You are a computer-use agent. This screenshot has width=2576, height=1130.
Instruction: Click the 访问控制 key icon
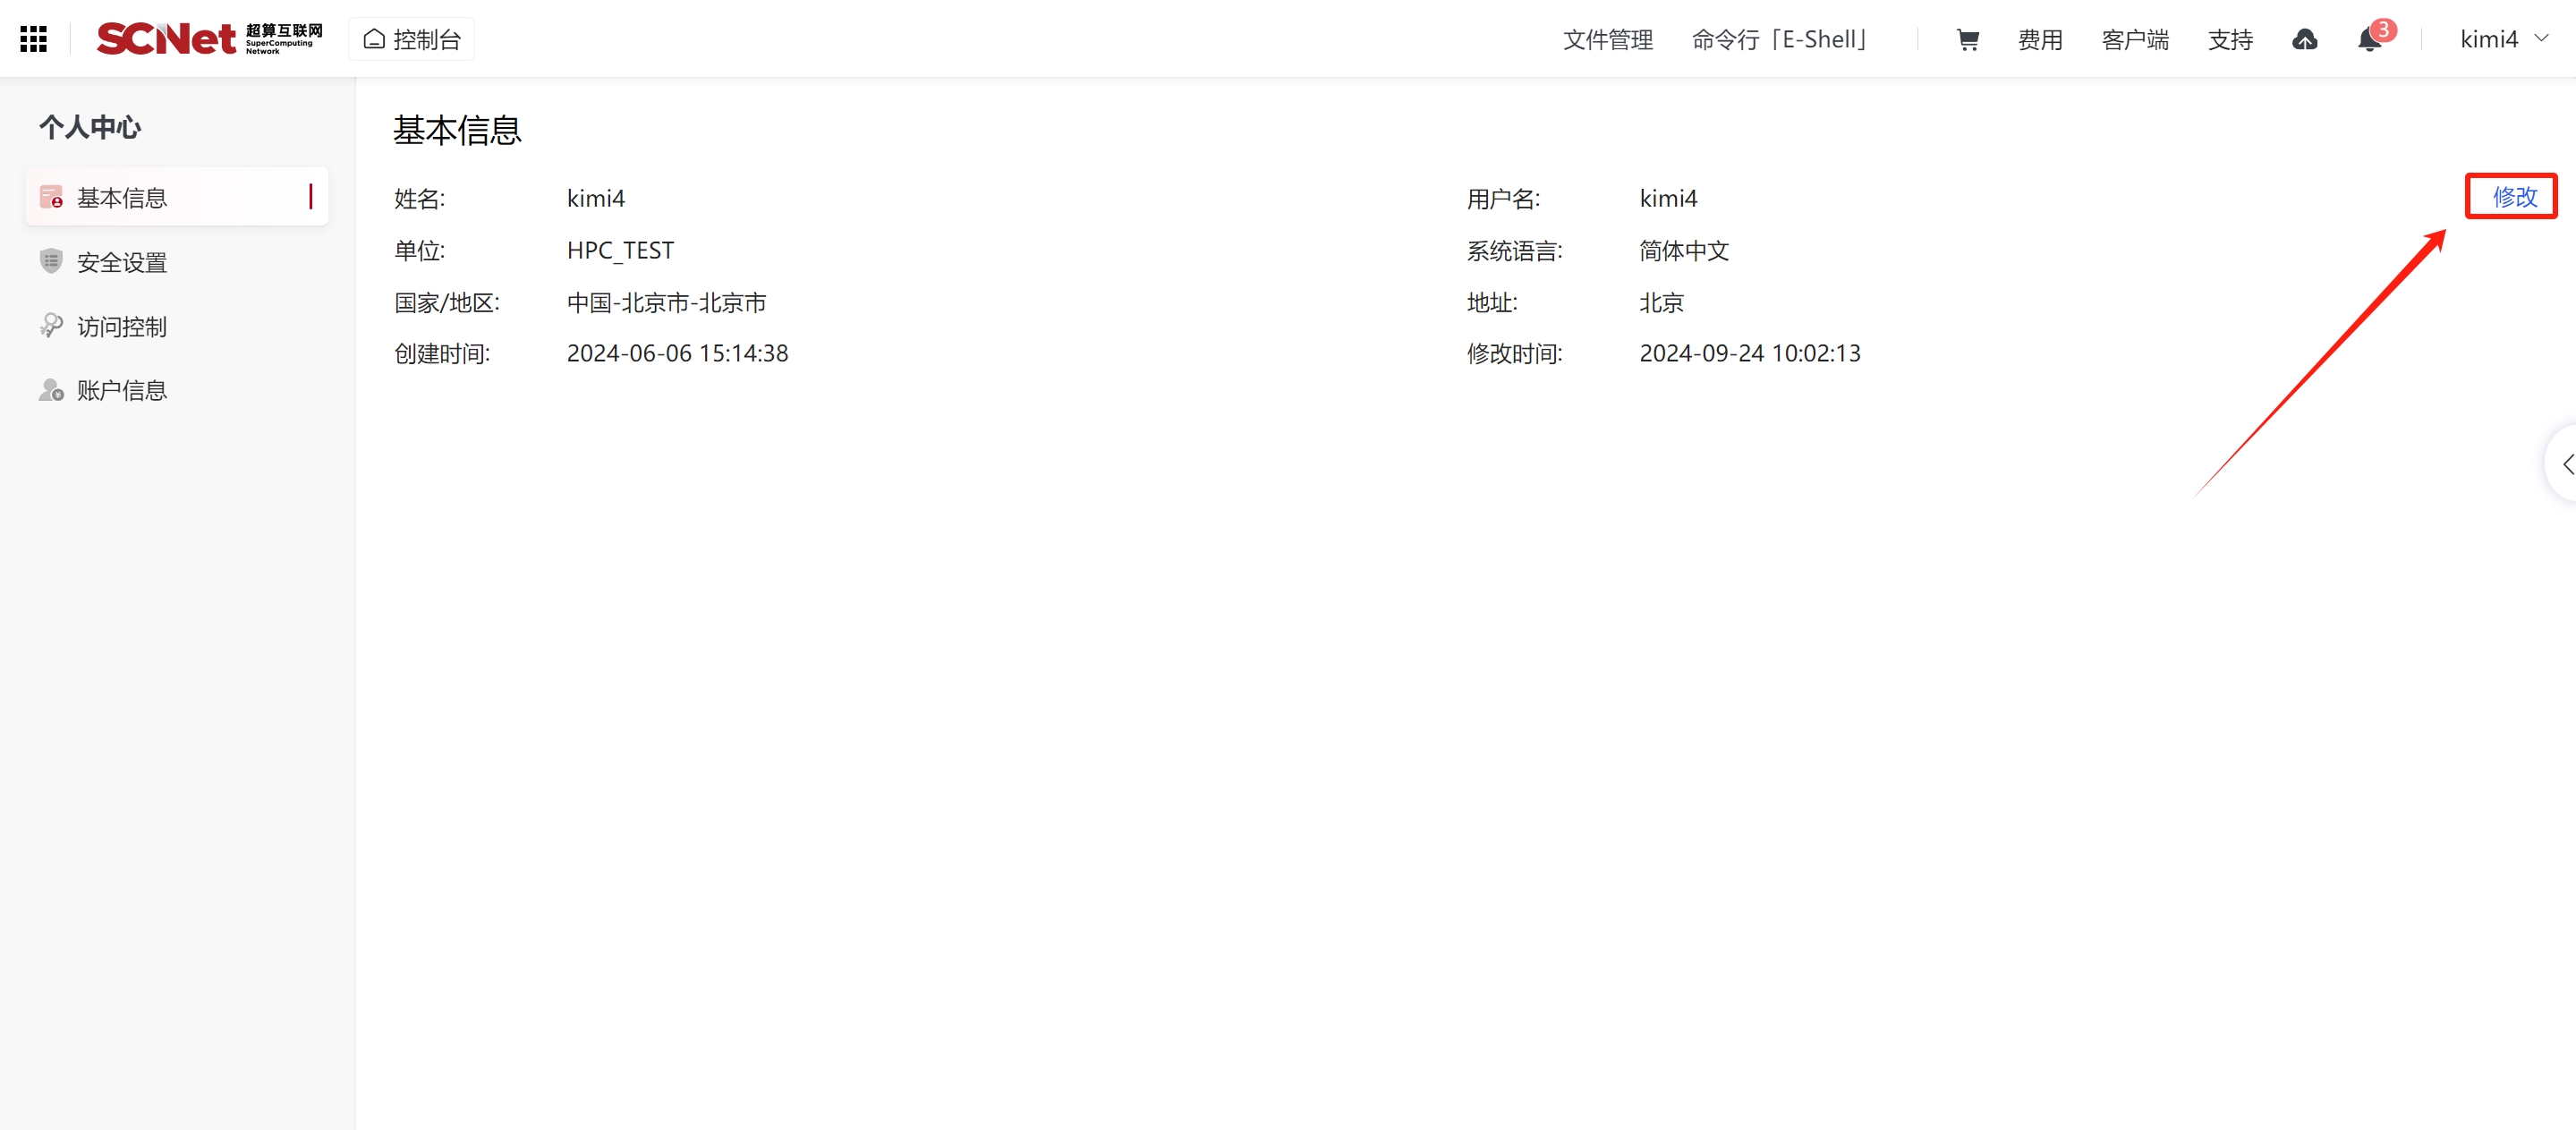pyautogui.click(x=51, y=326)
